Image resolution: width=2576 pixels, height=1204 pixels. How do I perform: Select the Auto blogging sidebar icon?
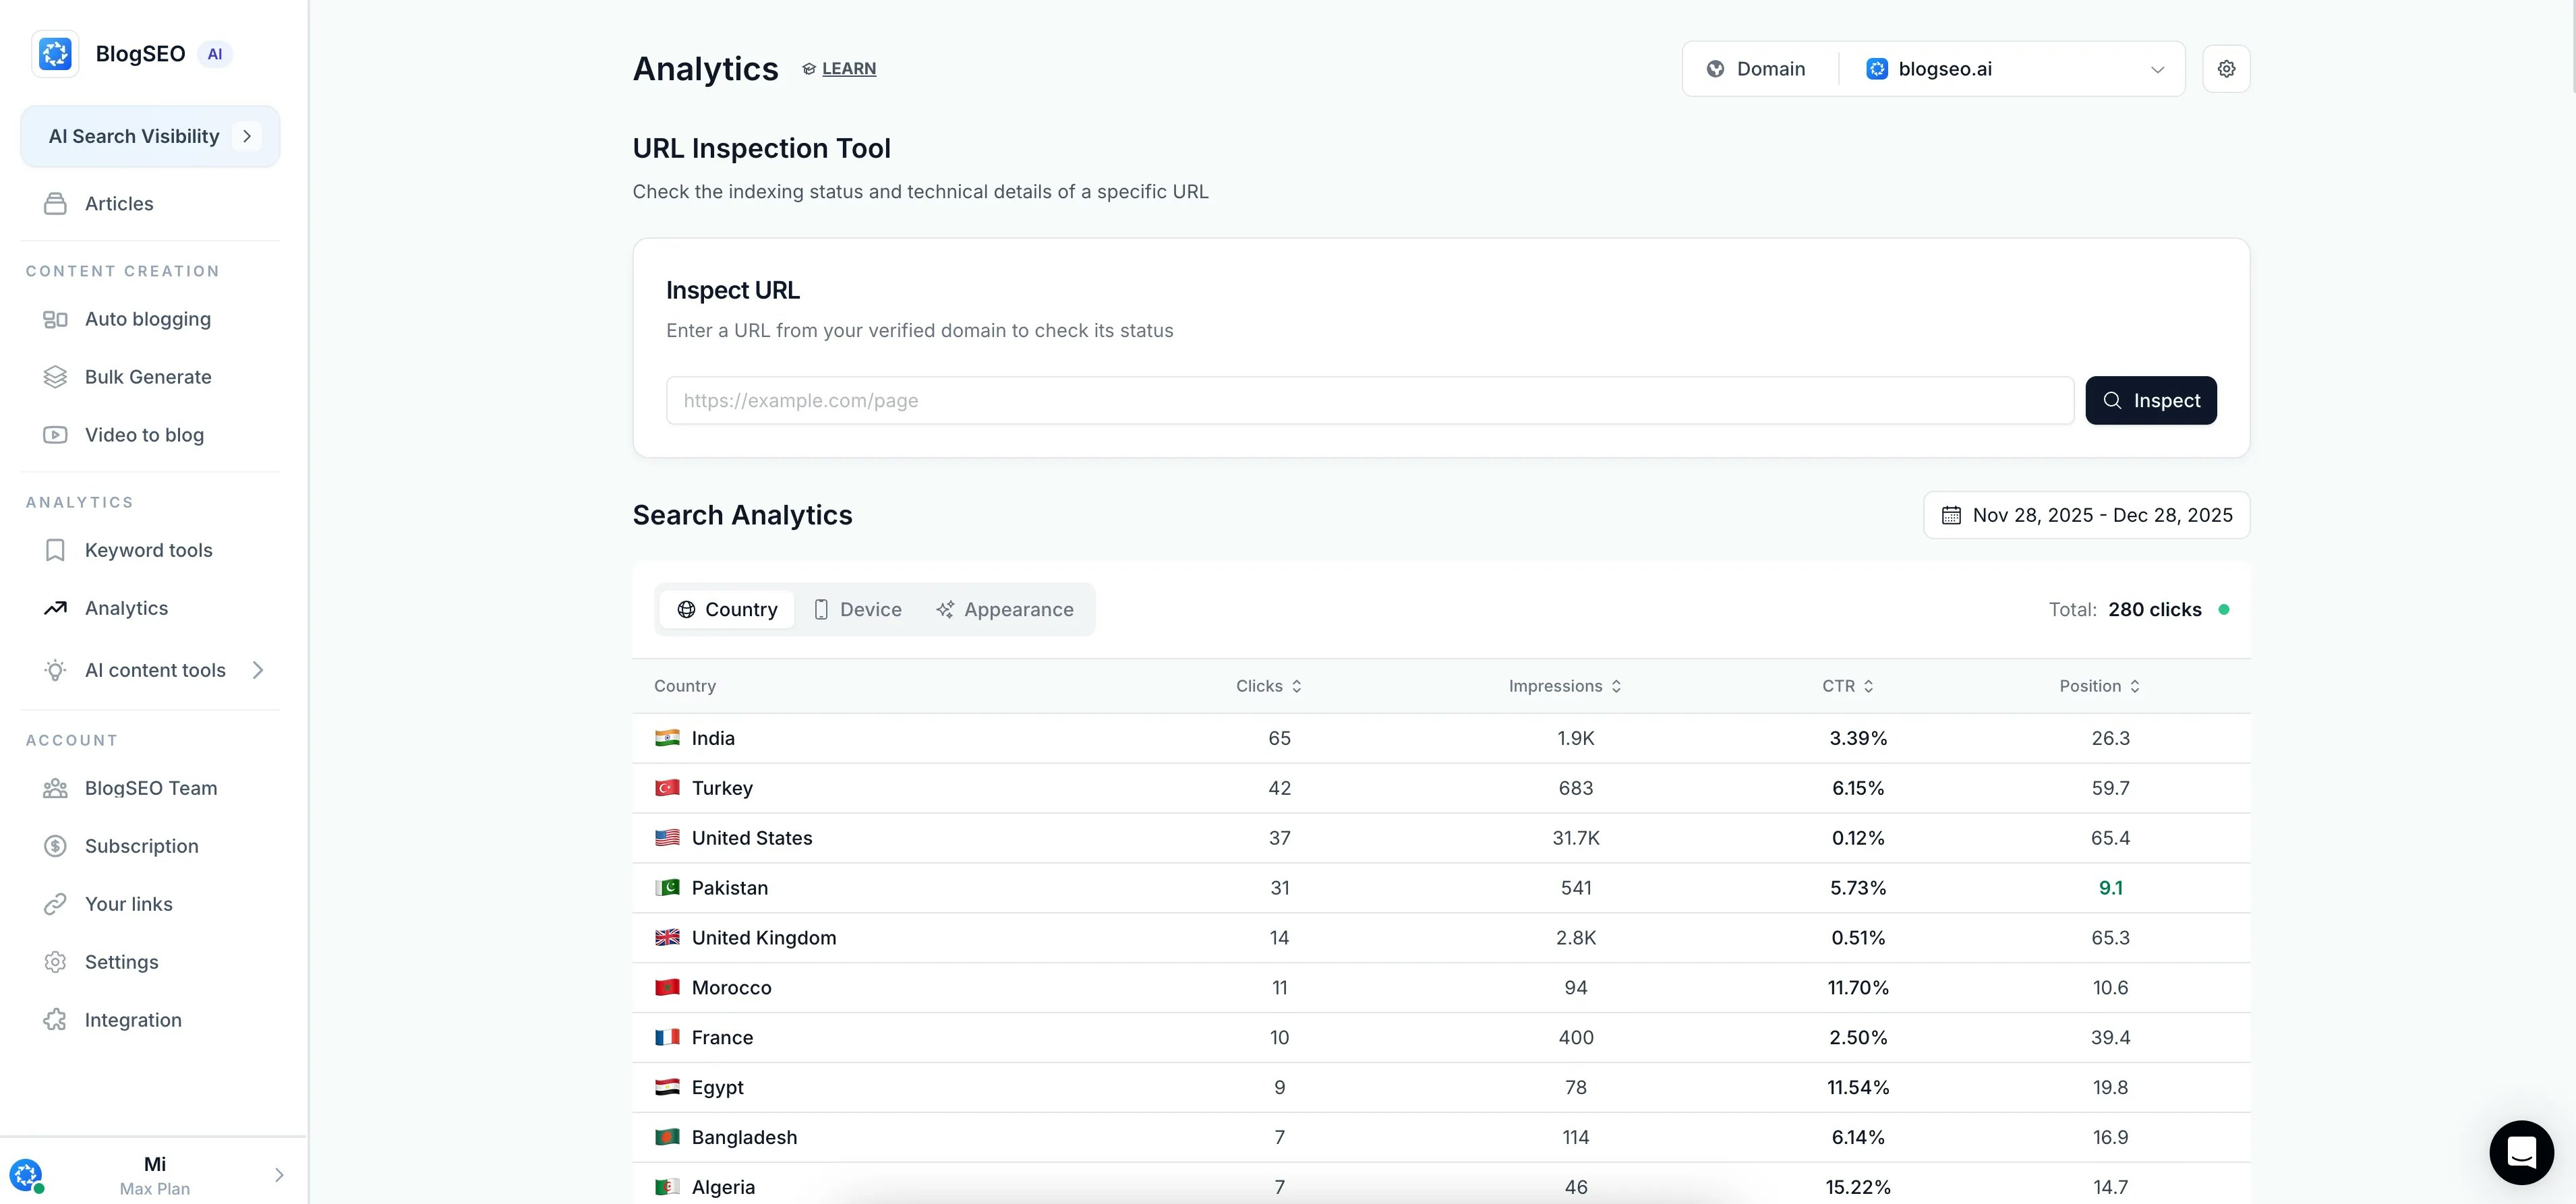point(55,318)
